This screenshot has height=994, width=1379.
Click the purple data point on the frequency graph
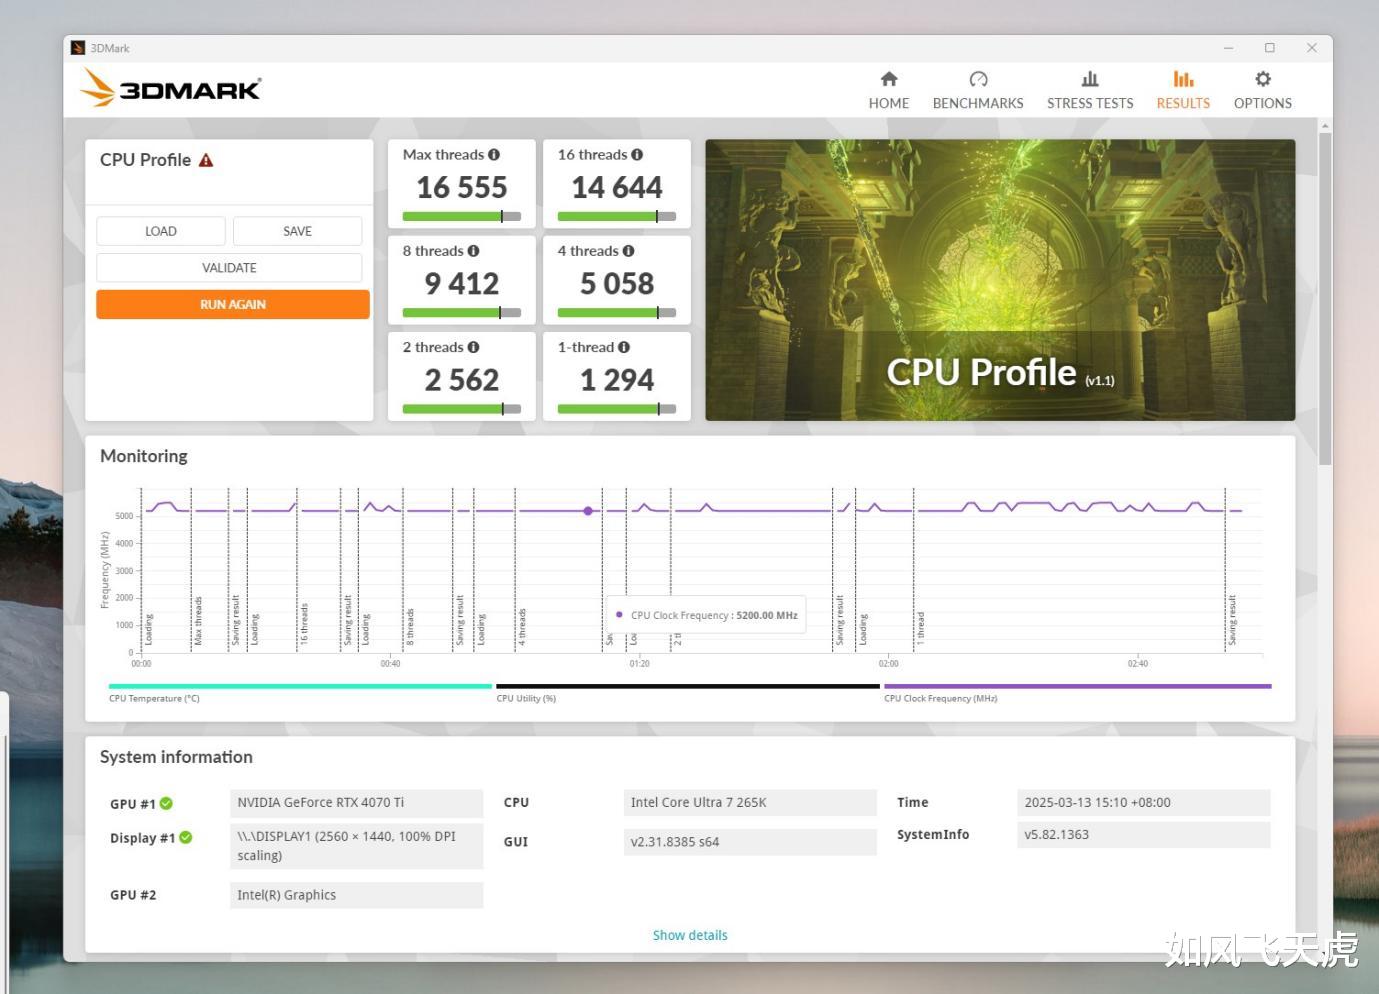tap(588, 511)
